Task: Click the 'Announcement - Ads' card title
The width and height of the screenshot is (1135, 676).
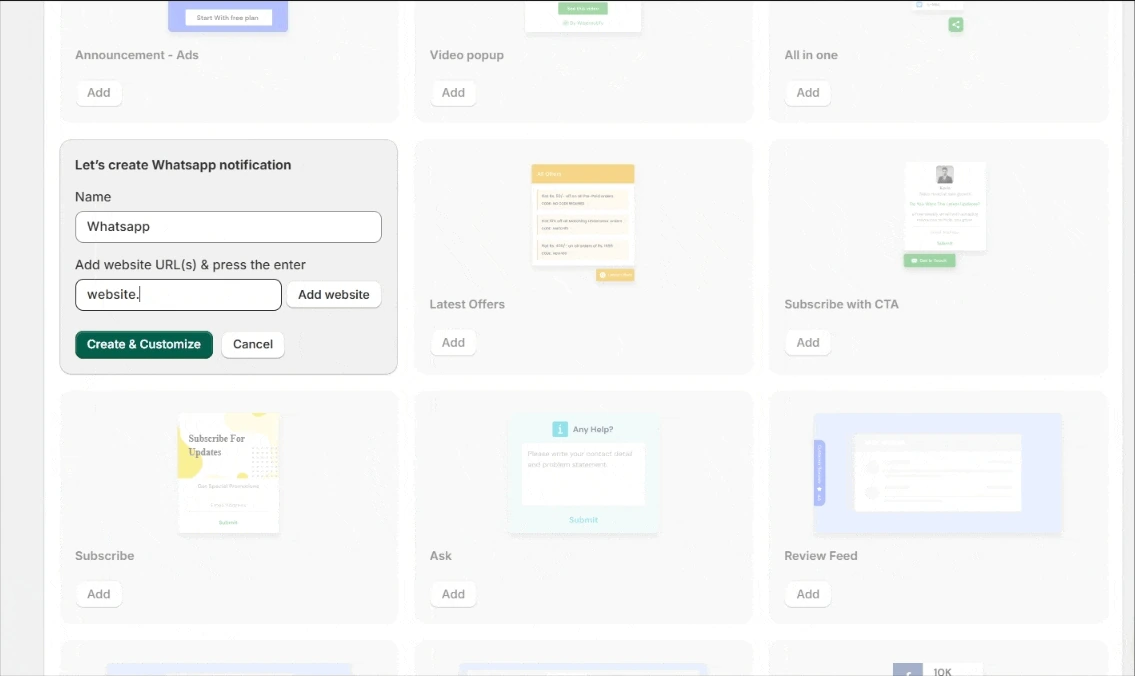Action: pyautogui.click(x=137, y=55)
